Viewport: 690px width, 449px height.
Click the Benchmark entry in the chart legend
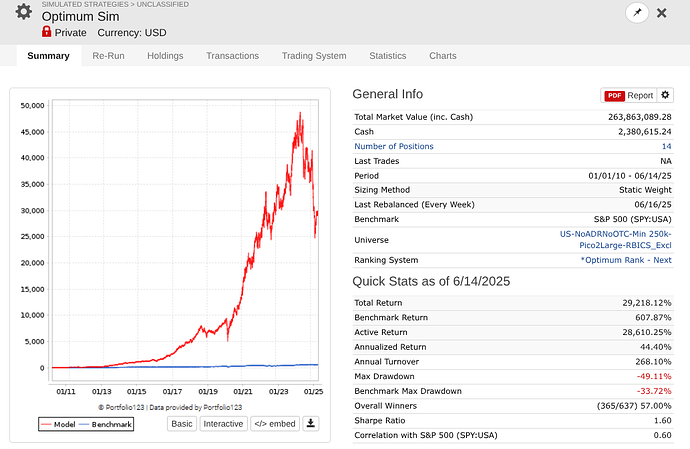click(x=106, y=424)
